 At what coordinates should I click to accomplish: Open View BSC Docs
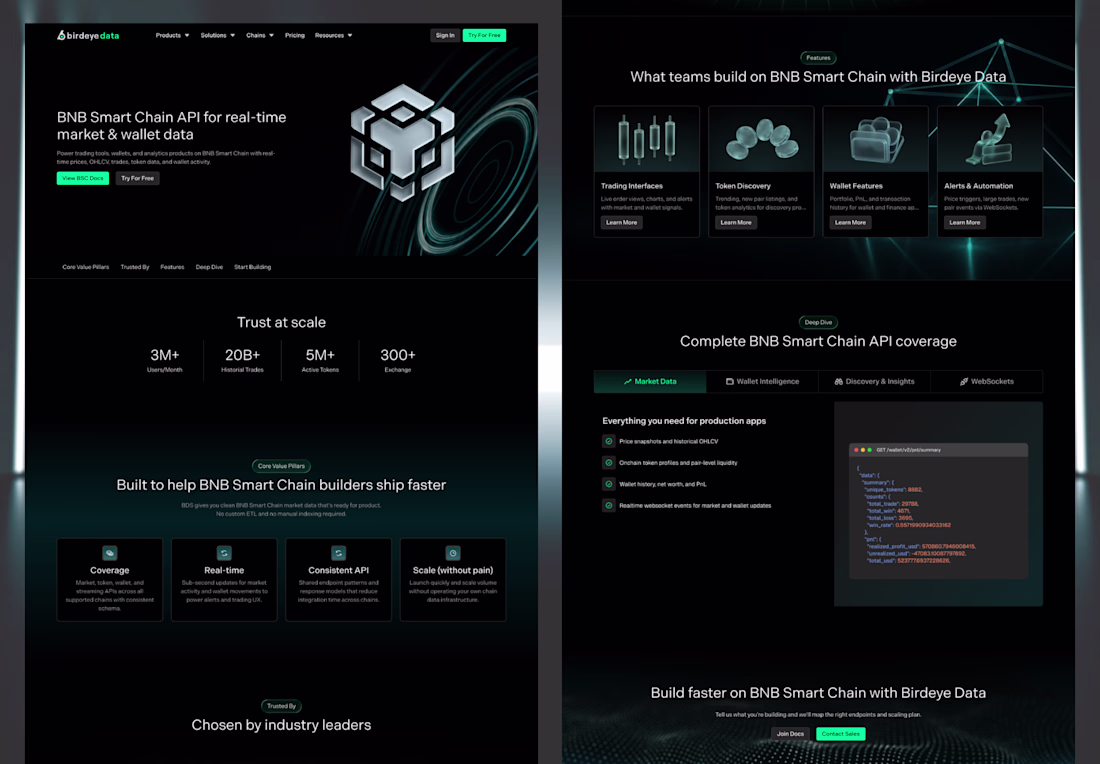[x=83, y=178]
